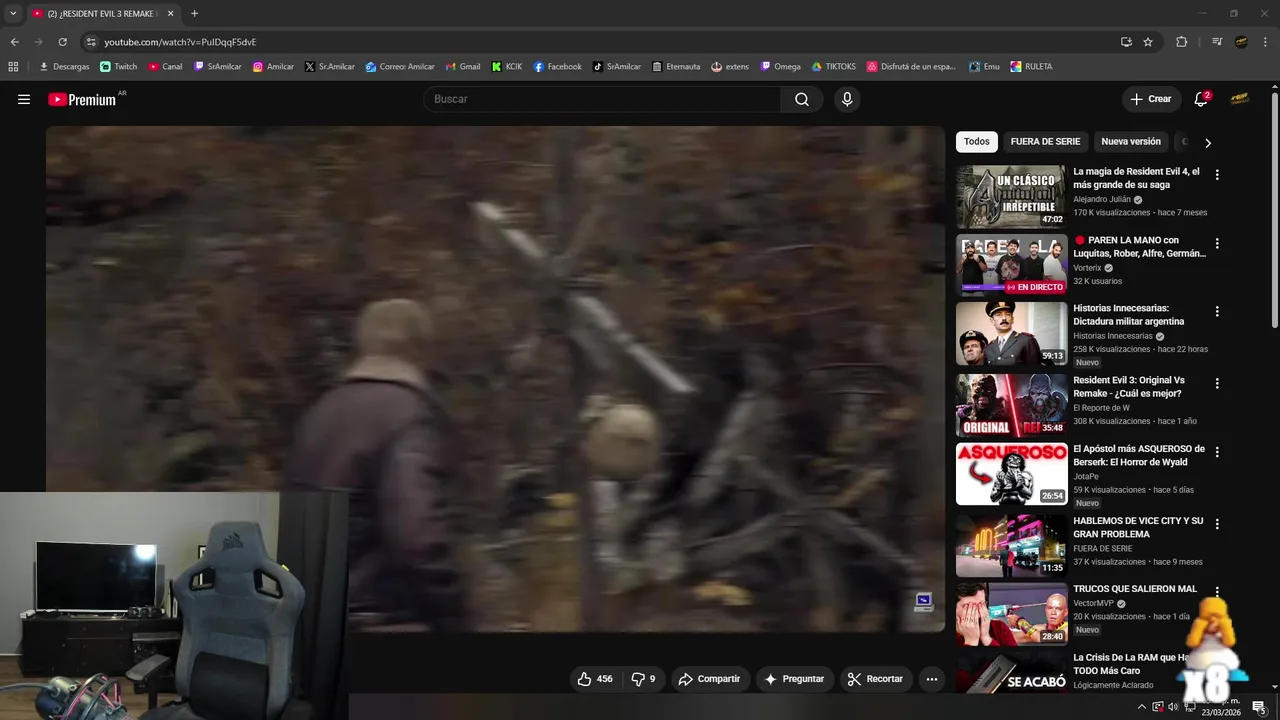Open El Apóstol más ASQUEROSO video title
Viewport: 1280px width, 720px height.
coord(1139,455)
